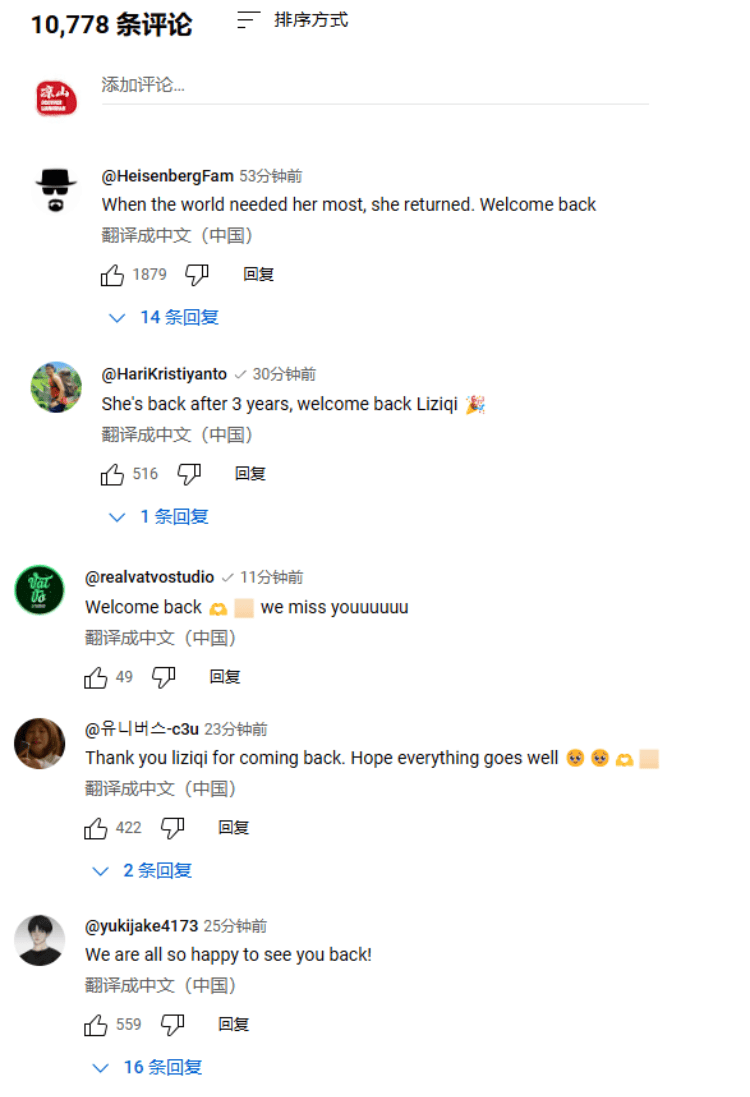Click the 添加评论 comment input field

[375, 87]
